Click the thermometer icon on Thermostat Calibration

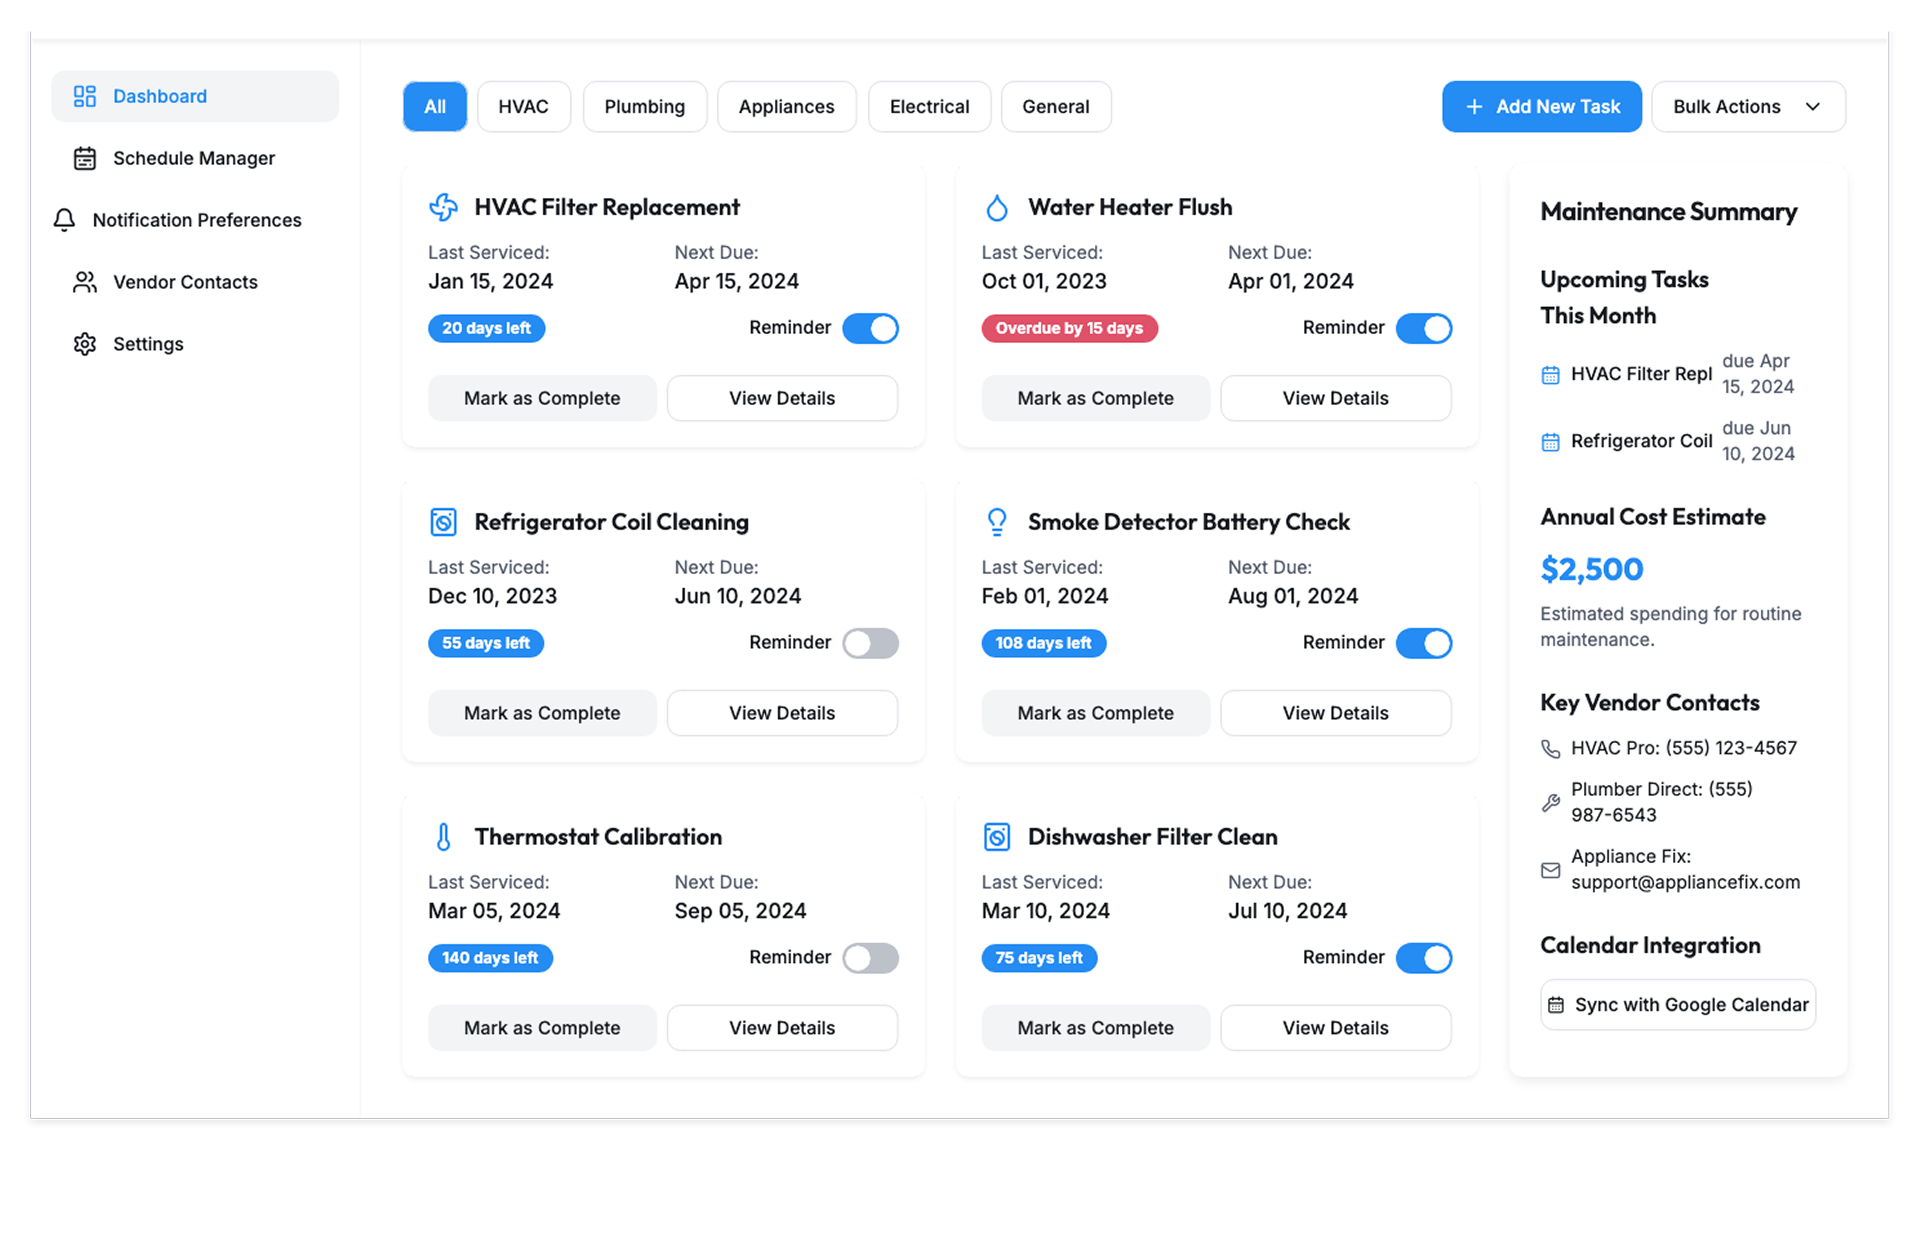pyautogui.click(x=443, y=837)
